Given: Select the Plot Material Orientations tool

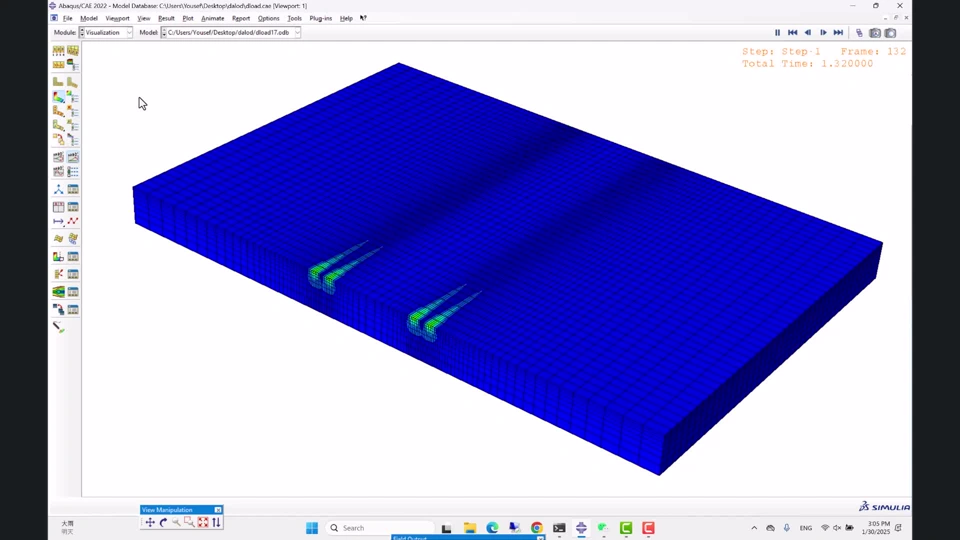Looking at the screenshot, I should (58, 126).
